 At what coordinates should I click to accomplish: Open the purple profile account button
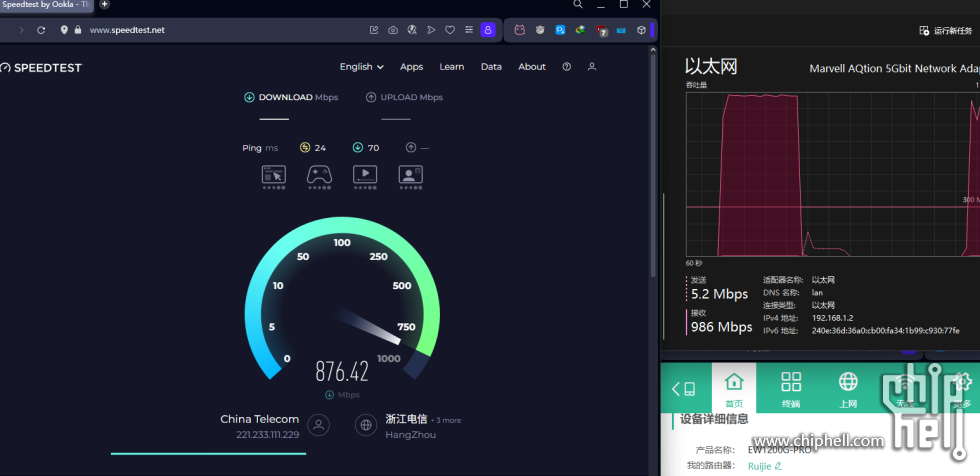click(488, 29)
